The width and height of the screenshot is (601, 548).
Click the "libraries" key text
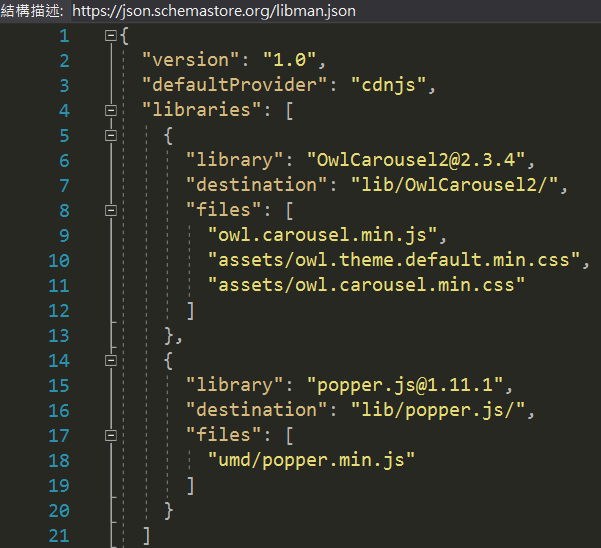(202, 110)
